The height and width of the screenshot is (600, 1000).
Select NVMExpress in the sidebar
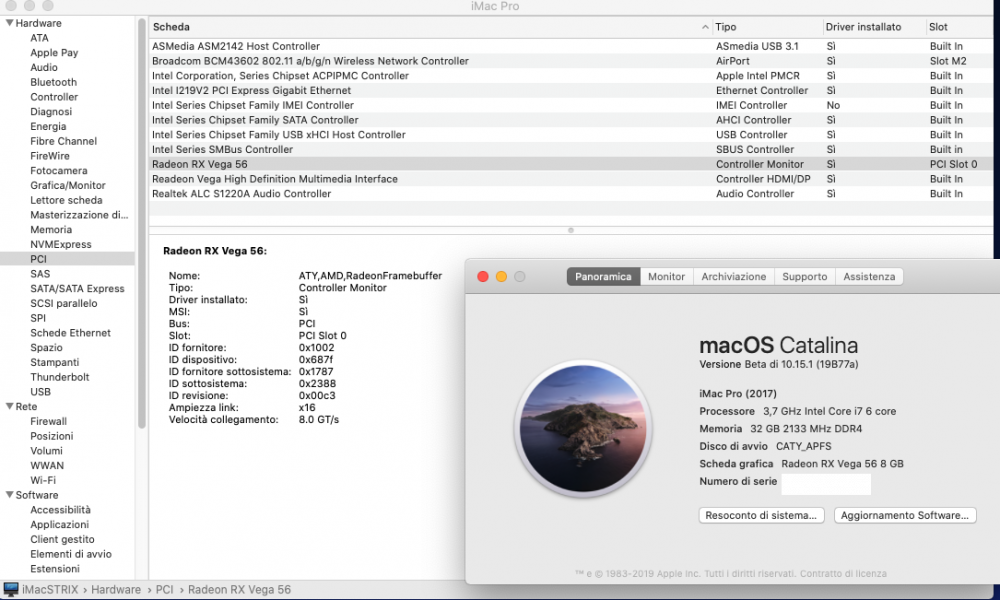coord(61,244)
